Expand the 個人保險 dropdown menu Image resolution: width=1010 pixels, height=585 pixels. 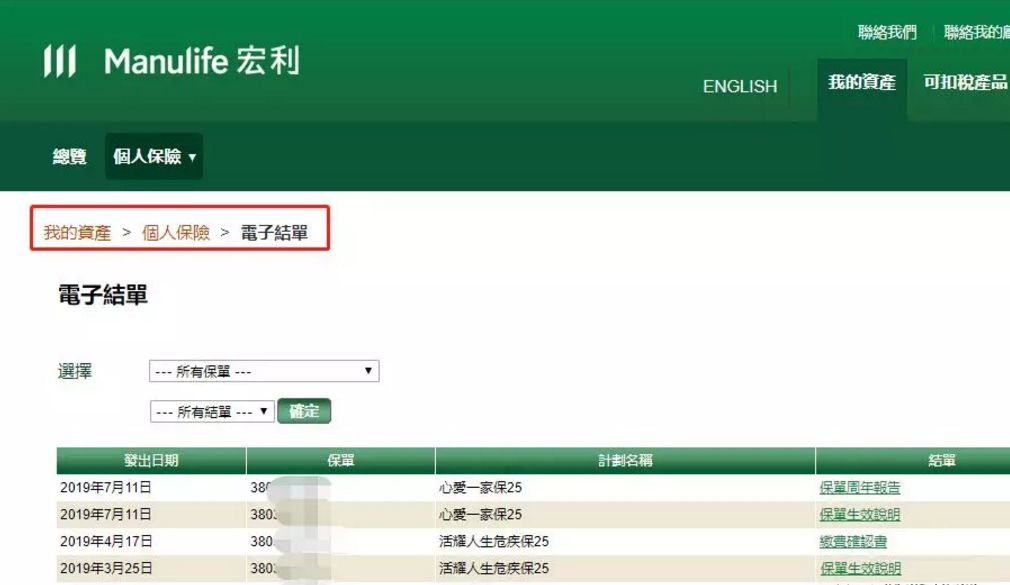pyautogui.click(x=154, y=157)
